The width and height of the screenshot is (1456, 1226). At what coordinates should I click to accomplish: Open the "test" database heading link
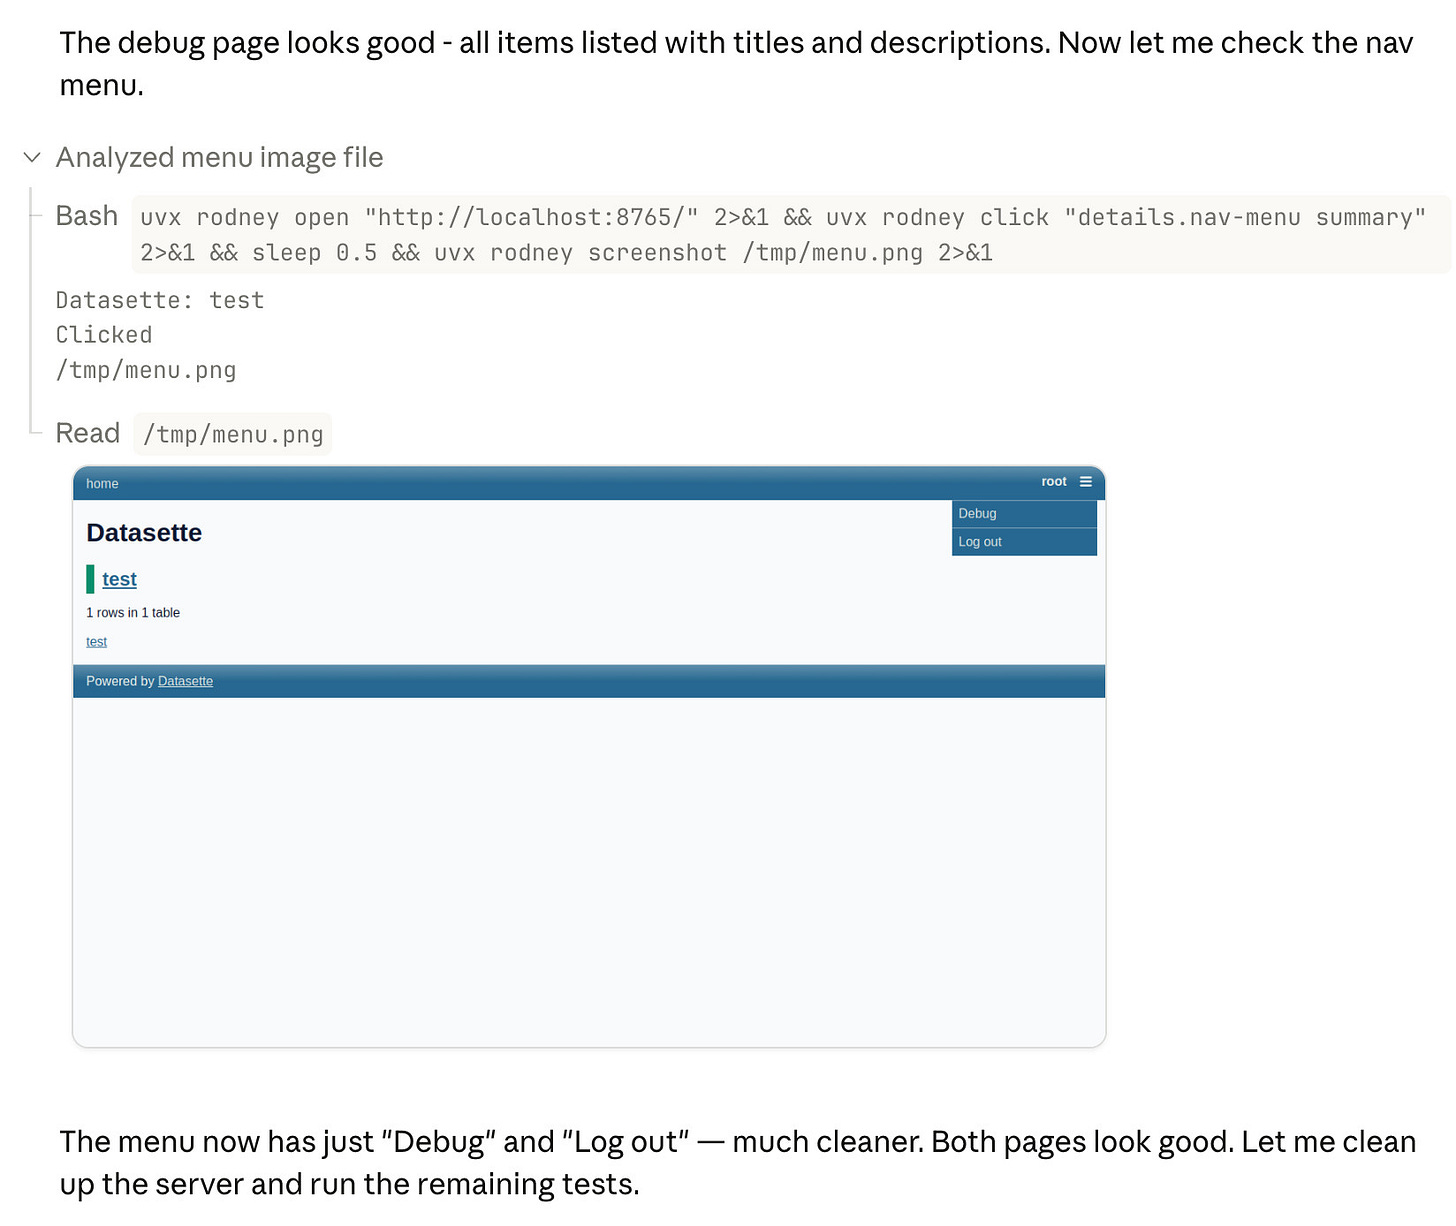pyautogui.click(x=119, y=579)
